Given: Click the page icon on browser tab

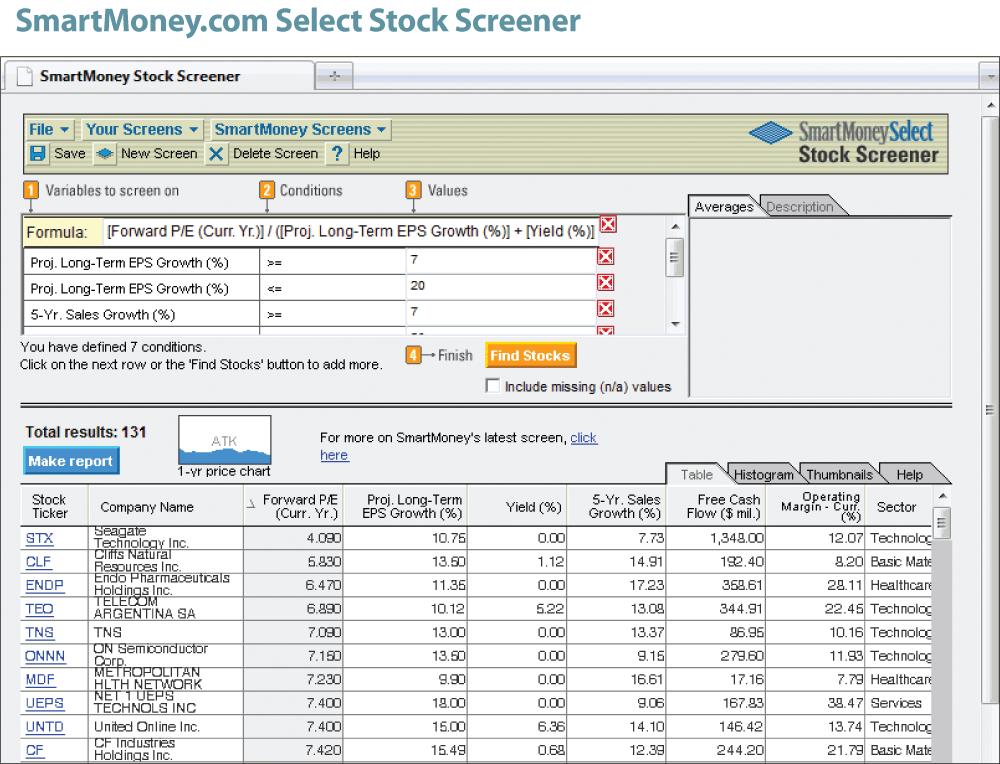Looking at the screenshot, I should pos(24,76).
